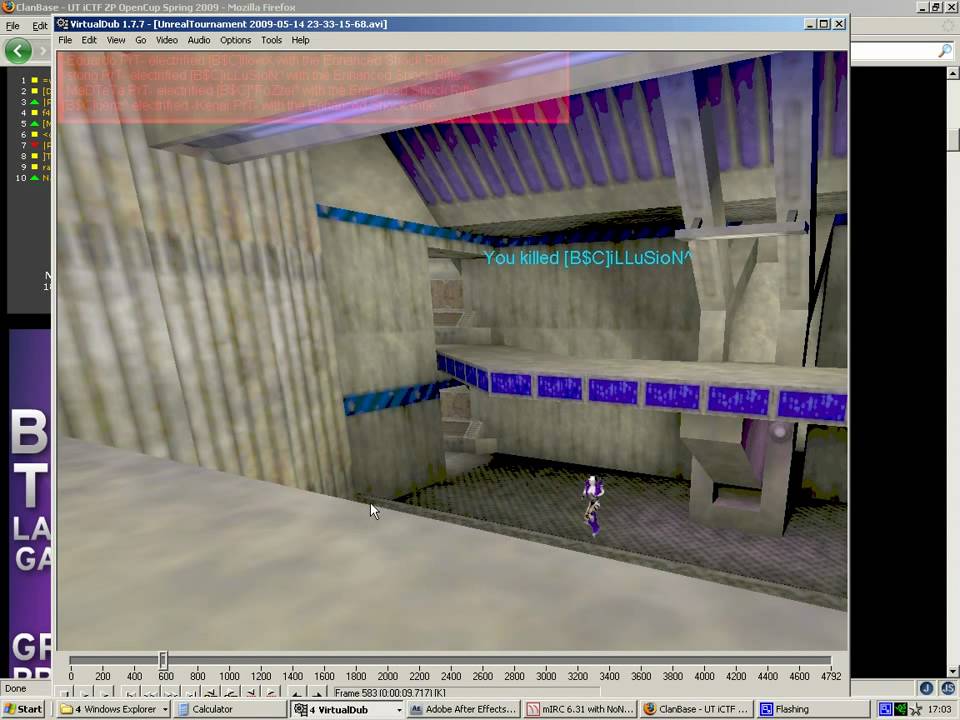This screenshot has height=720, width=960.
Task: Switch to Windows Explorer group in taskbar
Action: 113,709
